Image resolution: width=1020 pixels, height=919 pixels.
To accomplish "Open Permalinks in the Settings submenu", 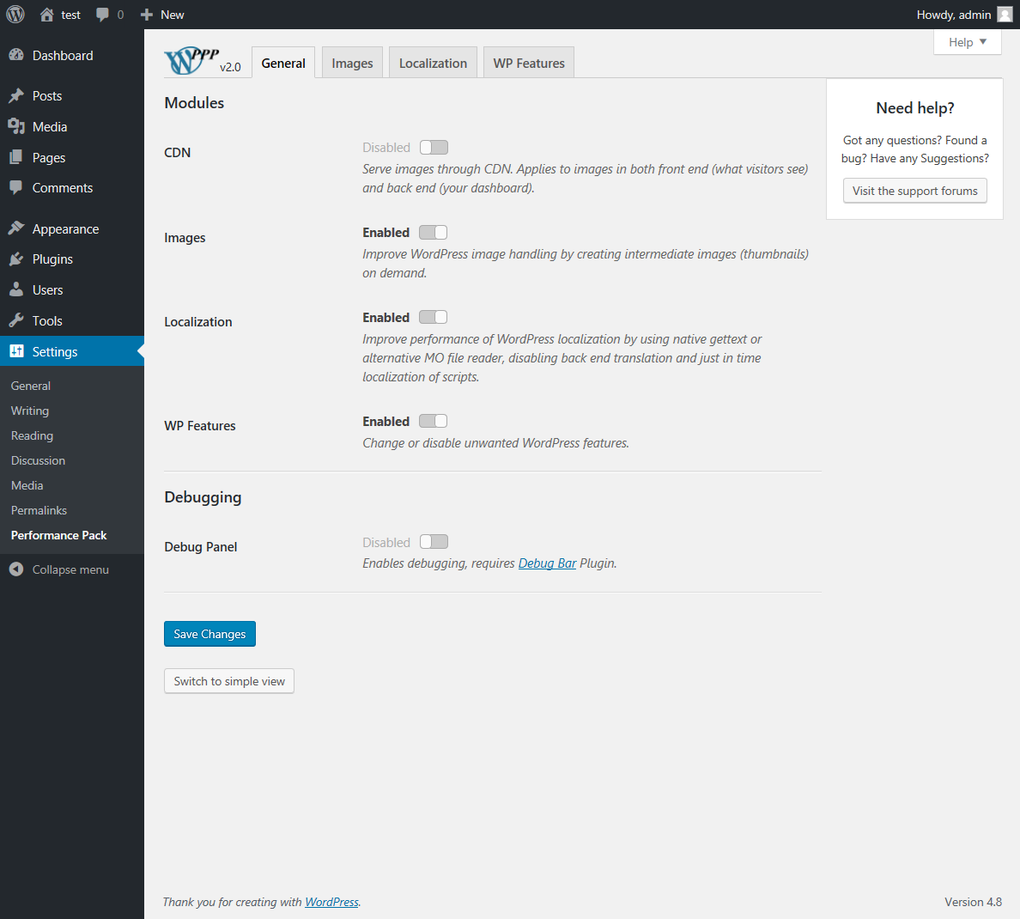I will (x=38, y=510).
